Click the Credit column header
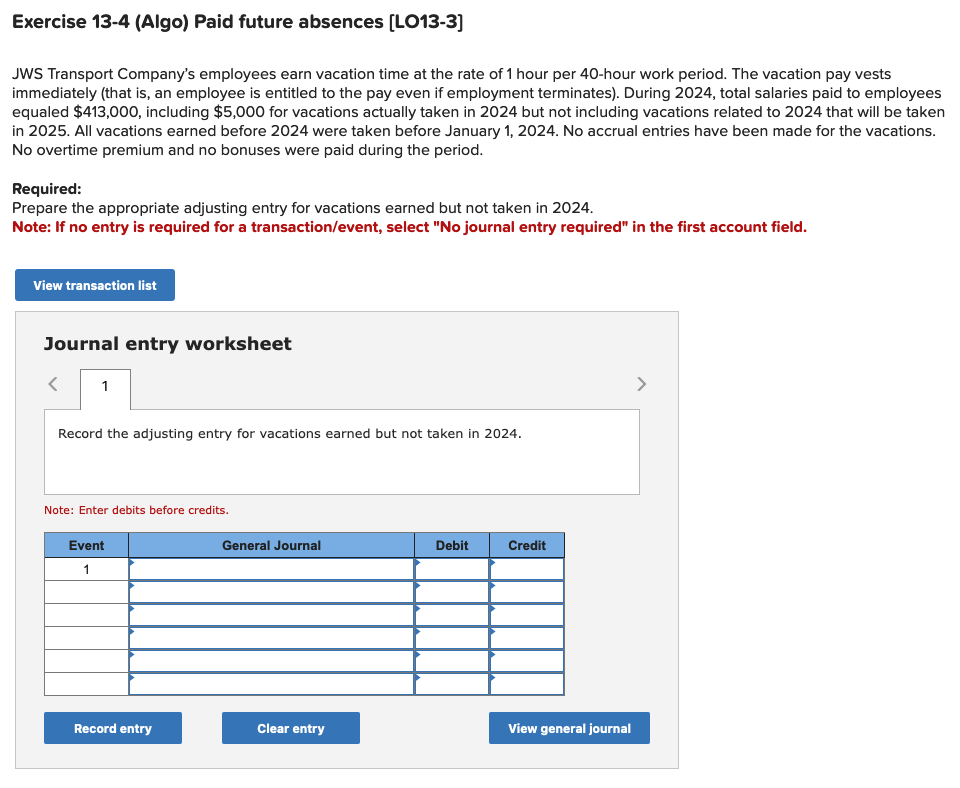The width and height of the screenshot is (960, 788). click(x=526, y=545)
